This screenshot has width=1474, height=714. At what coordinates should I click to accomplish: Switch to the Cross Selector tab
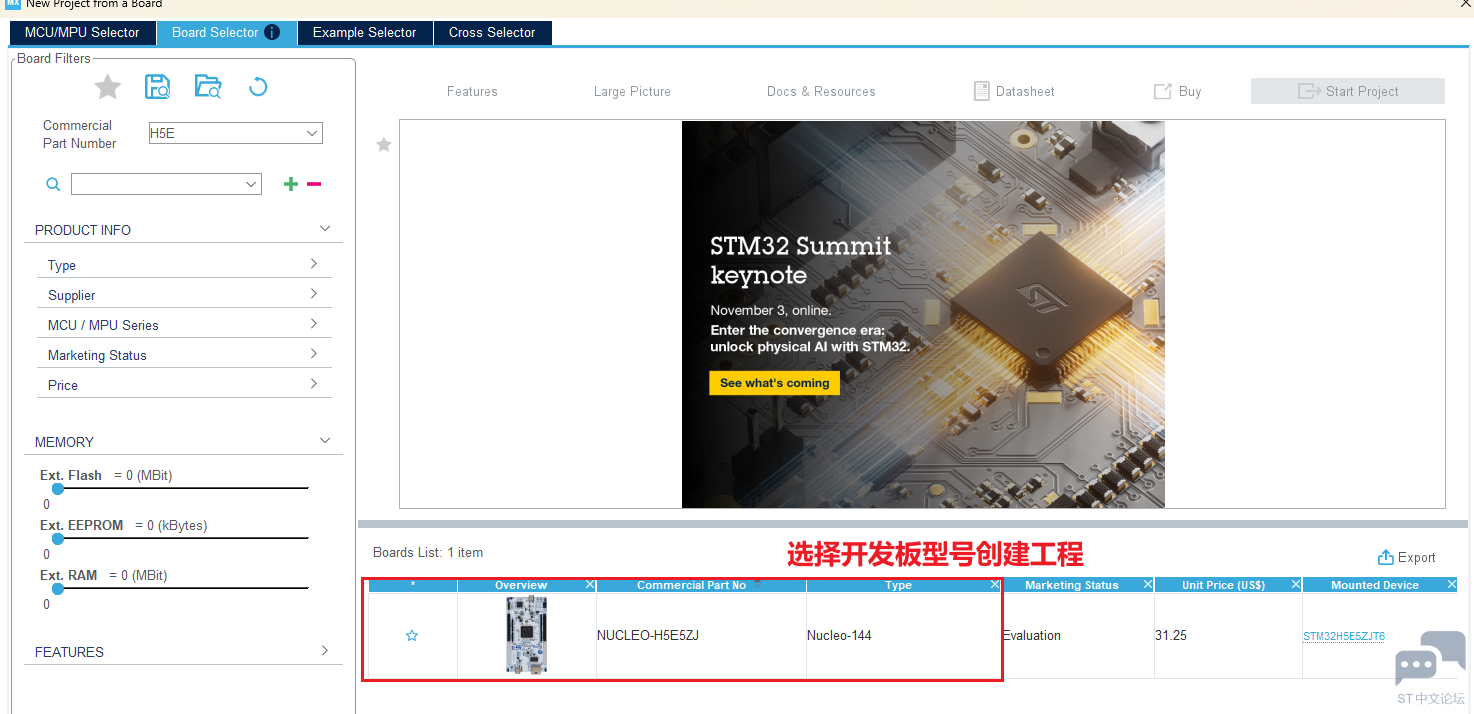[492, 32]
